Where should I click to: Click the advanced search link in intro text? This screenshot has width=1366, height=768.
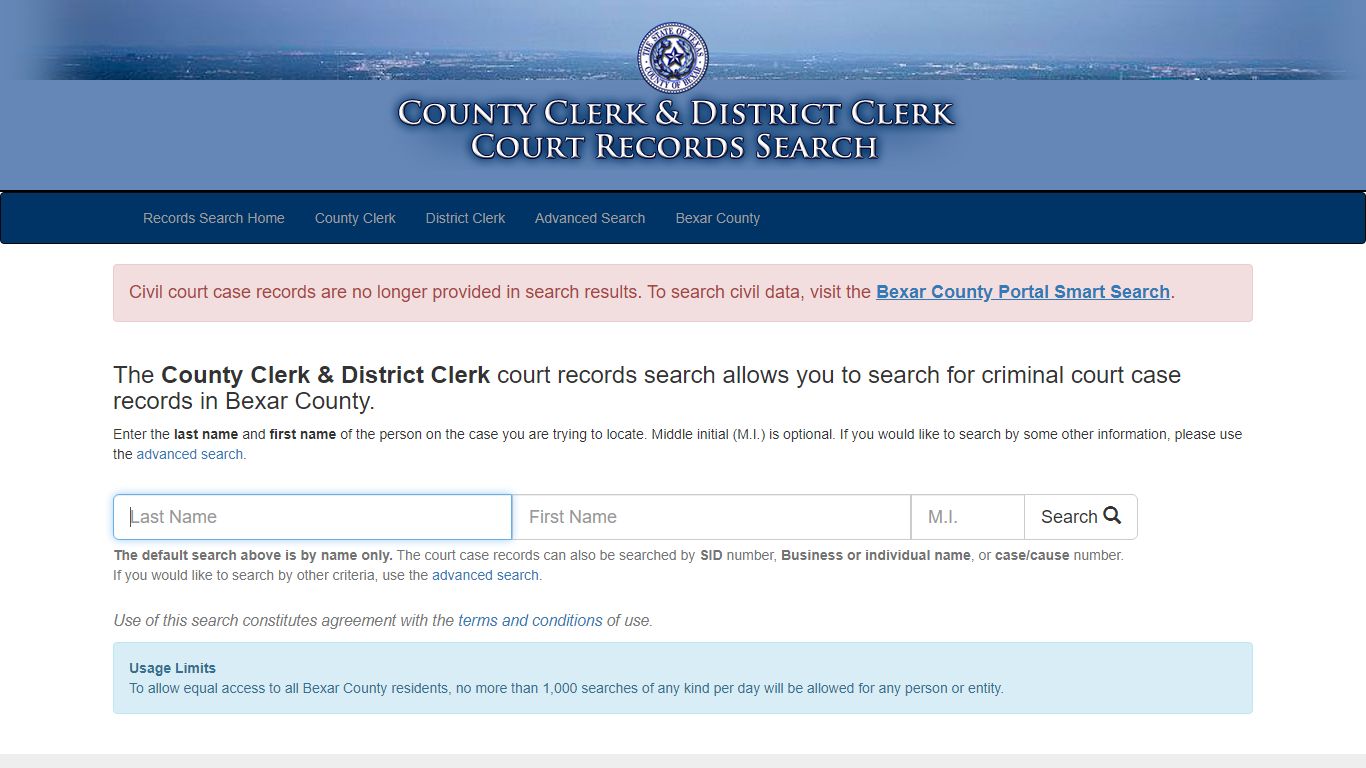coord(190,454)
